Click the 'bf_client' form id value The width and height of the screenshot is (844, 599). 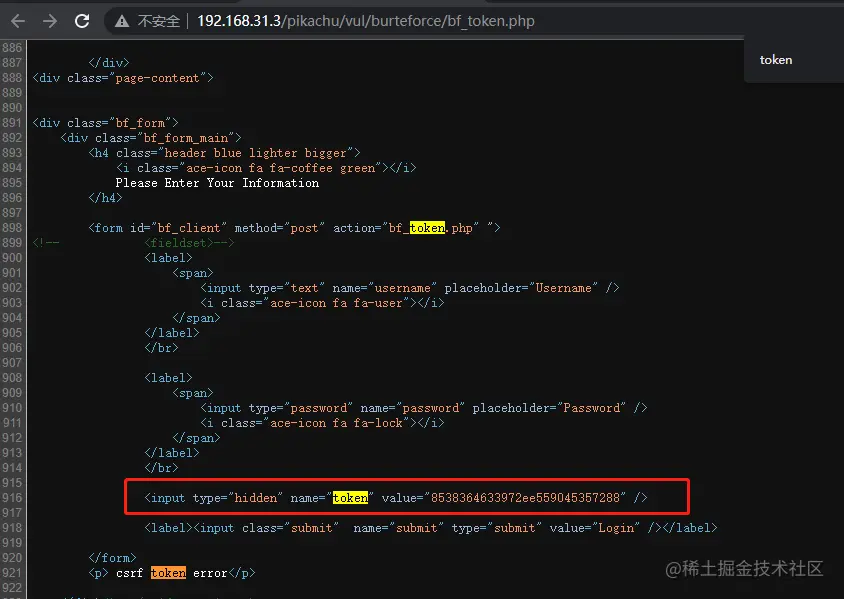[189, 228]
